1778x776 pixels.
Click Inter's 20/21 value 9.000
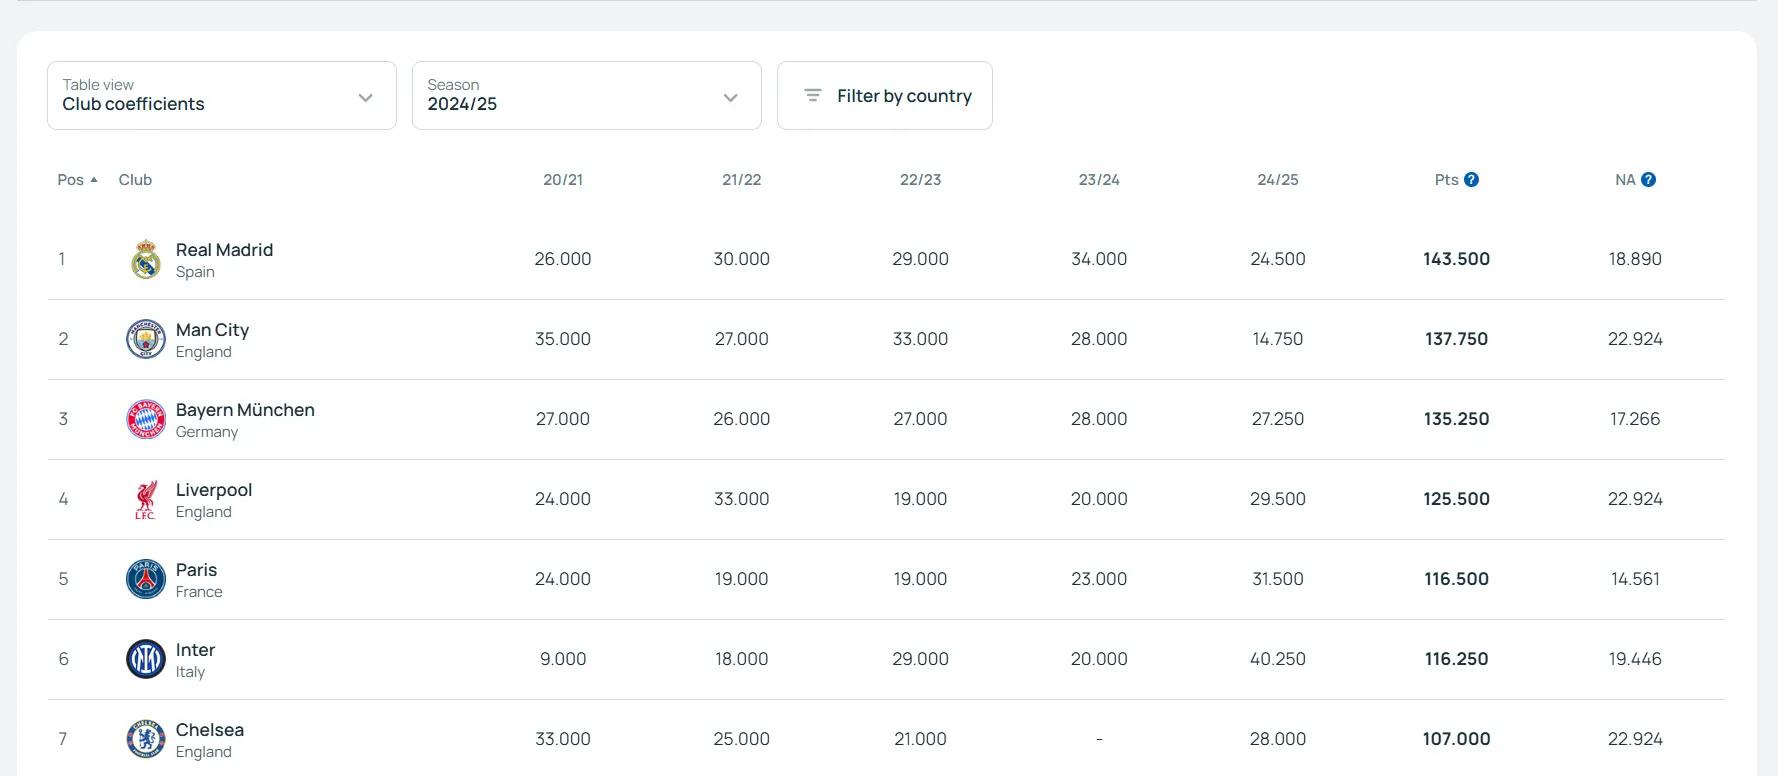(x=563, y=659)
